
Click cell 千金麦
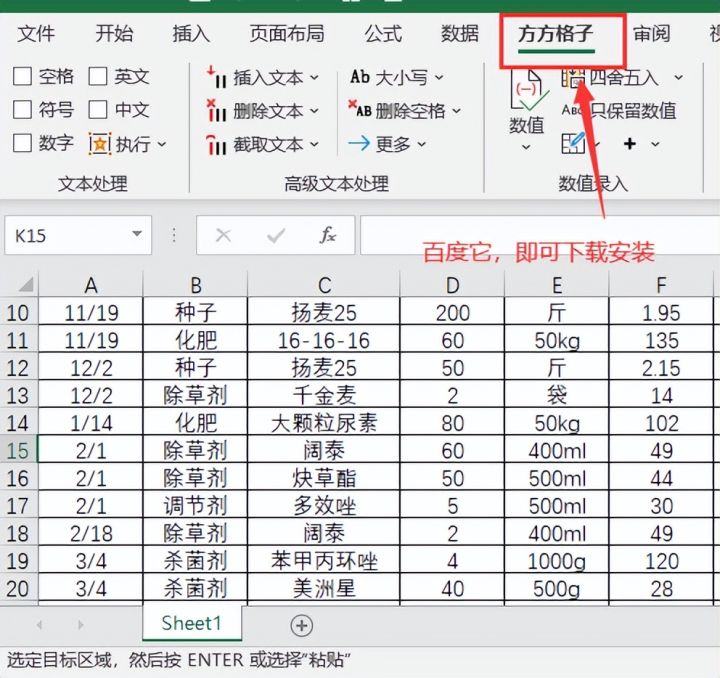(x=324, y=396)
